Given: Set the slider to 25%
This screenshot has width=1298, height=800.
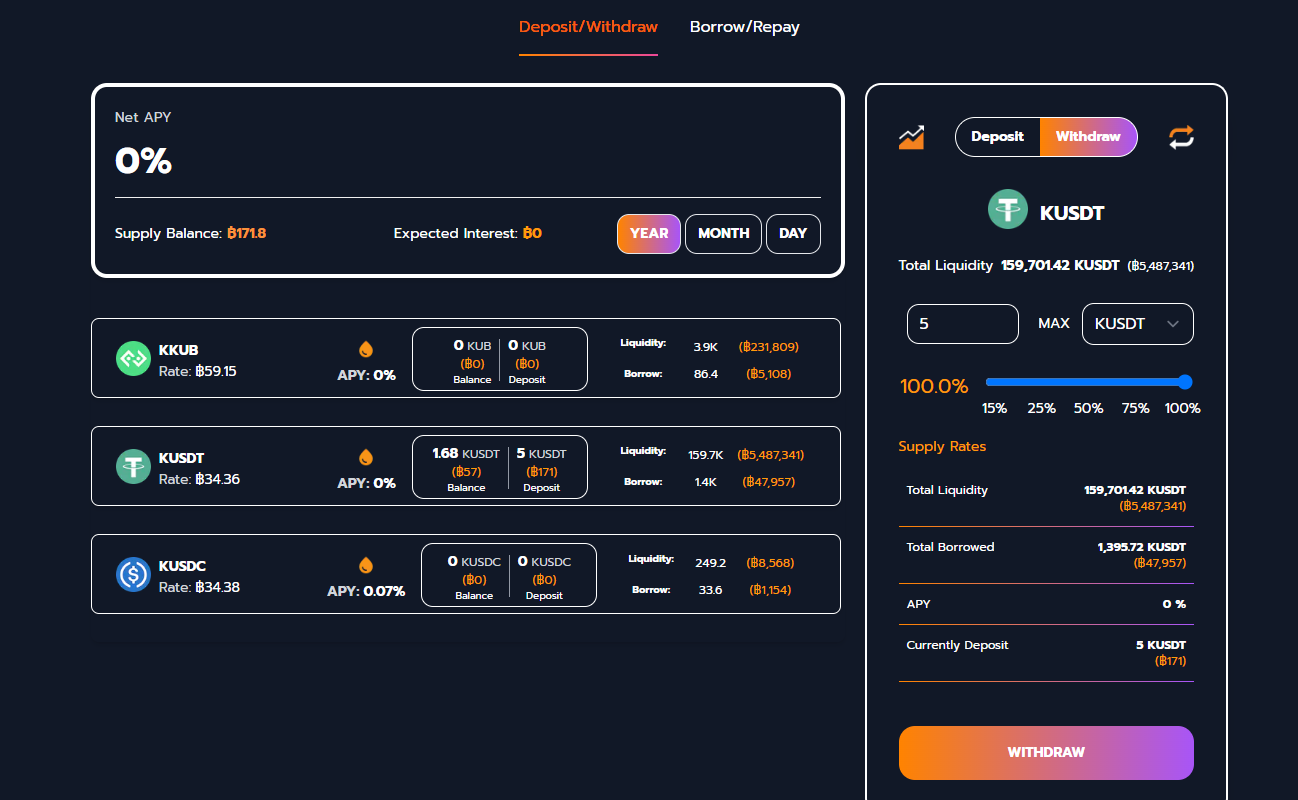Looking at the screenshot, I should [x=1041, y=409].
